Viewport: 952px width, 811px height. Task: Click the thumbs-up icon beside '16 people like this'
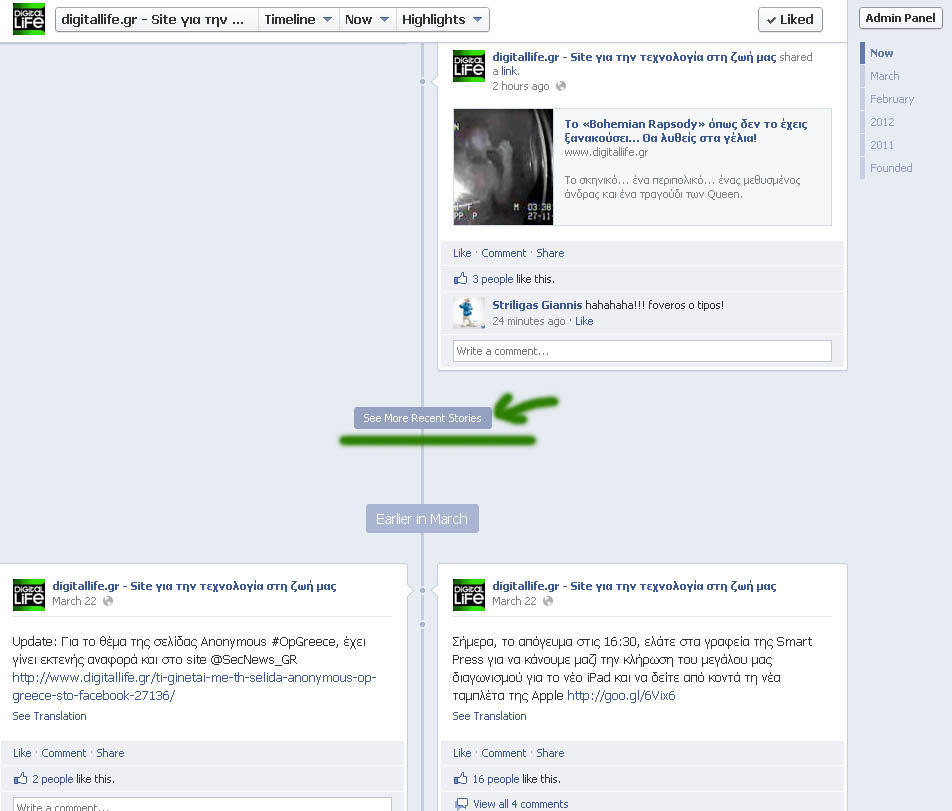[460, 778]
